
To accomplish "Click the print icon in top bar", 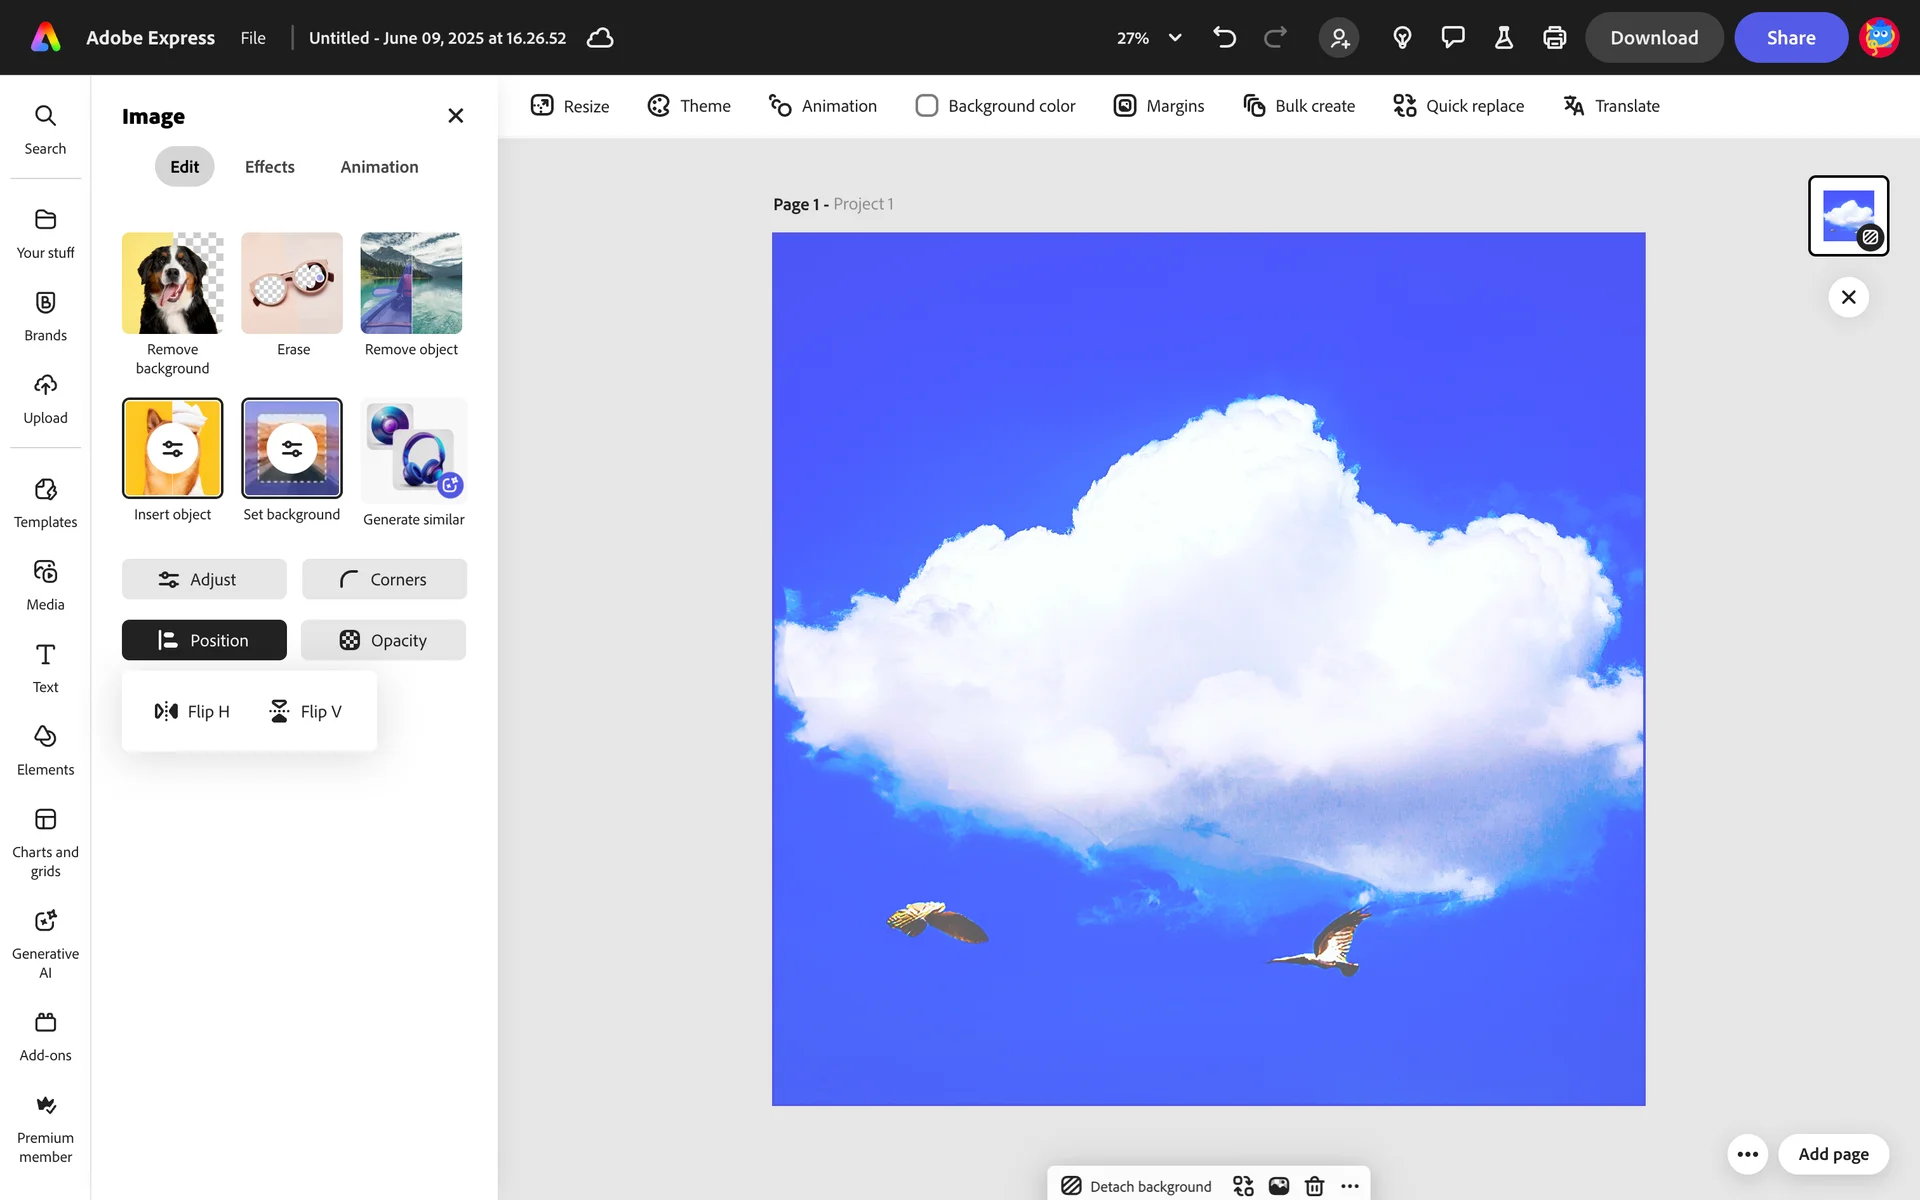I will (1554, 38).
